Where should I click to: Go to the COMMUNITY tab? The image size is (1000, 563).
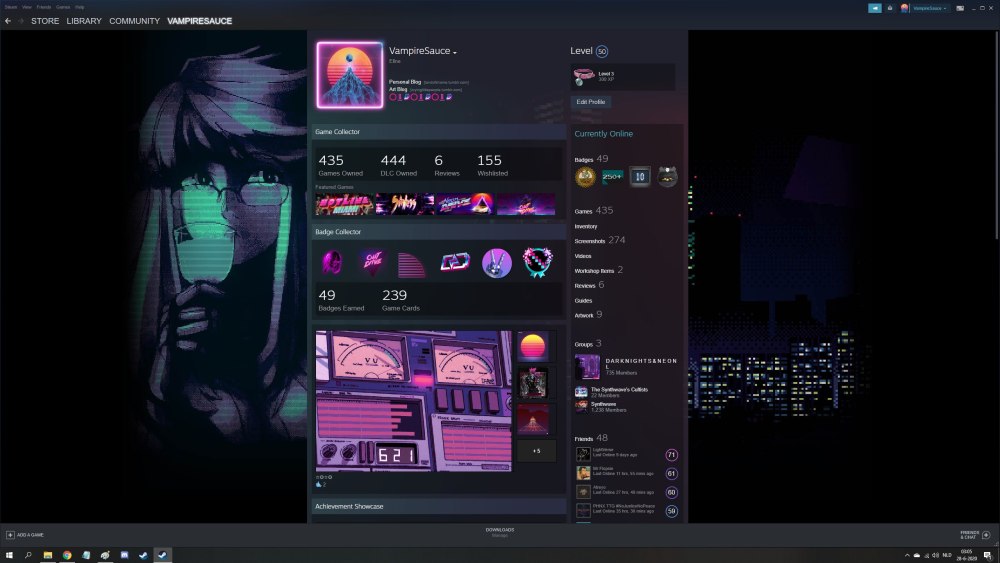coord(135,21)
